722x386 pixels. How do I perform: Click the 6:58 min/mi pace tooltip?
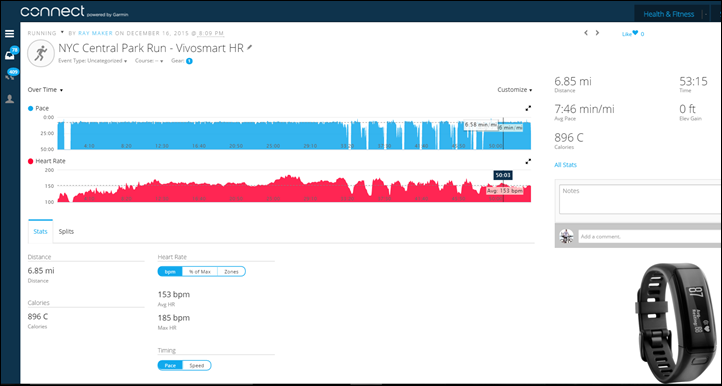click(x=481, y=125)
